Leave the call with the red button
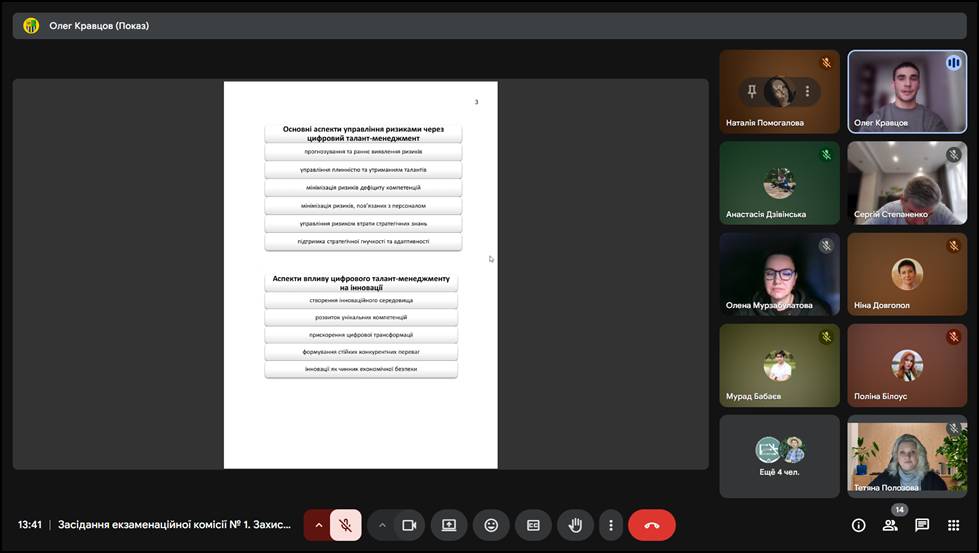This screenshot has width=979, height=553. [x=652, y=525]
